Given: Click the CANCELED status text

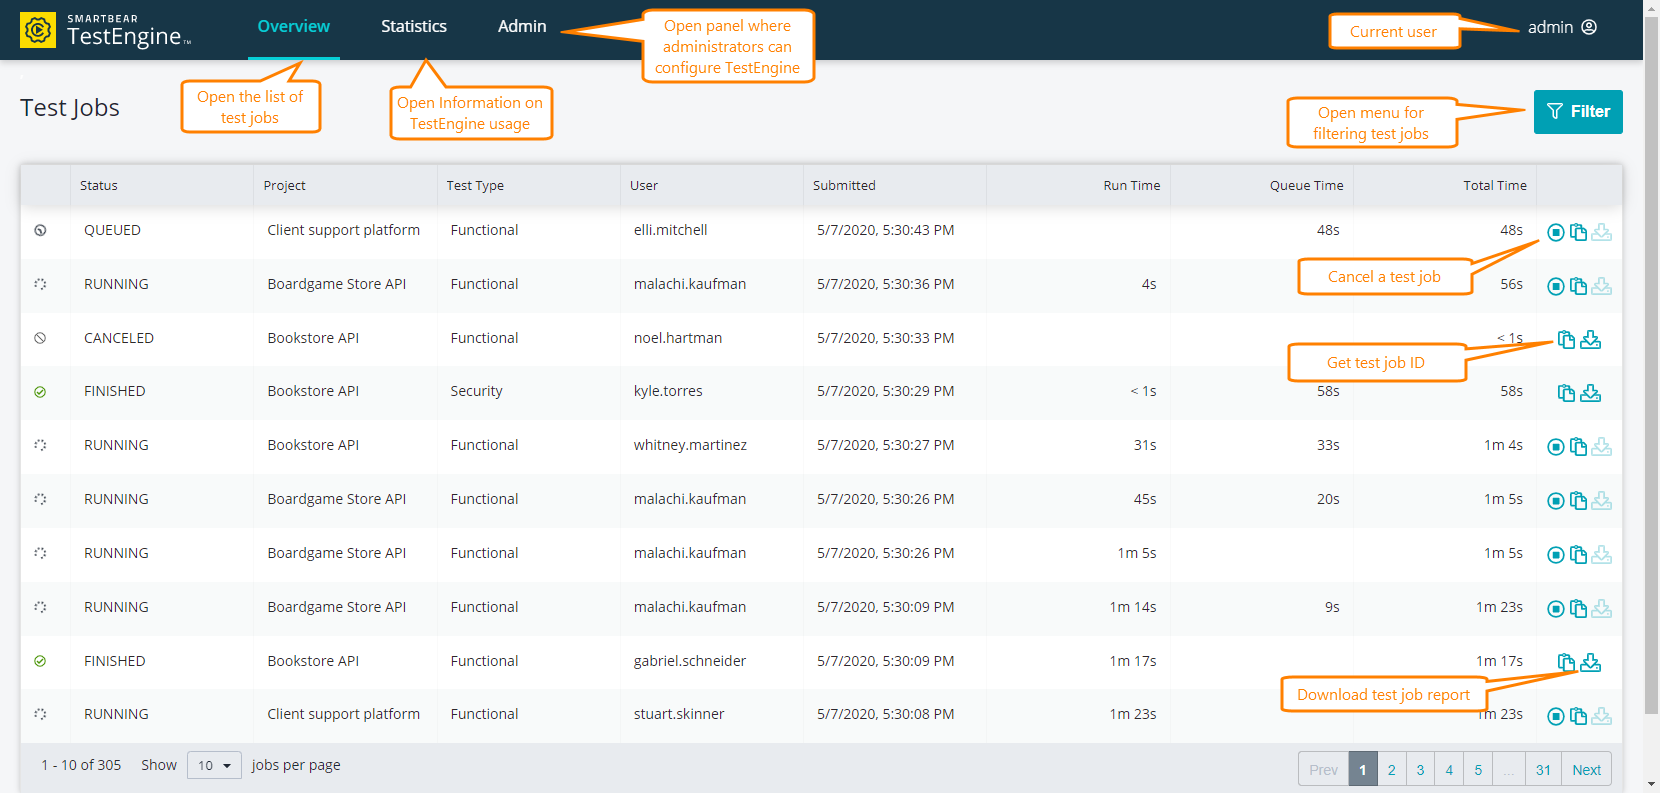Looking at the screenshot, I should click(119, 338).
